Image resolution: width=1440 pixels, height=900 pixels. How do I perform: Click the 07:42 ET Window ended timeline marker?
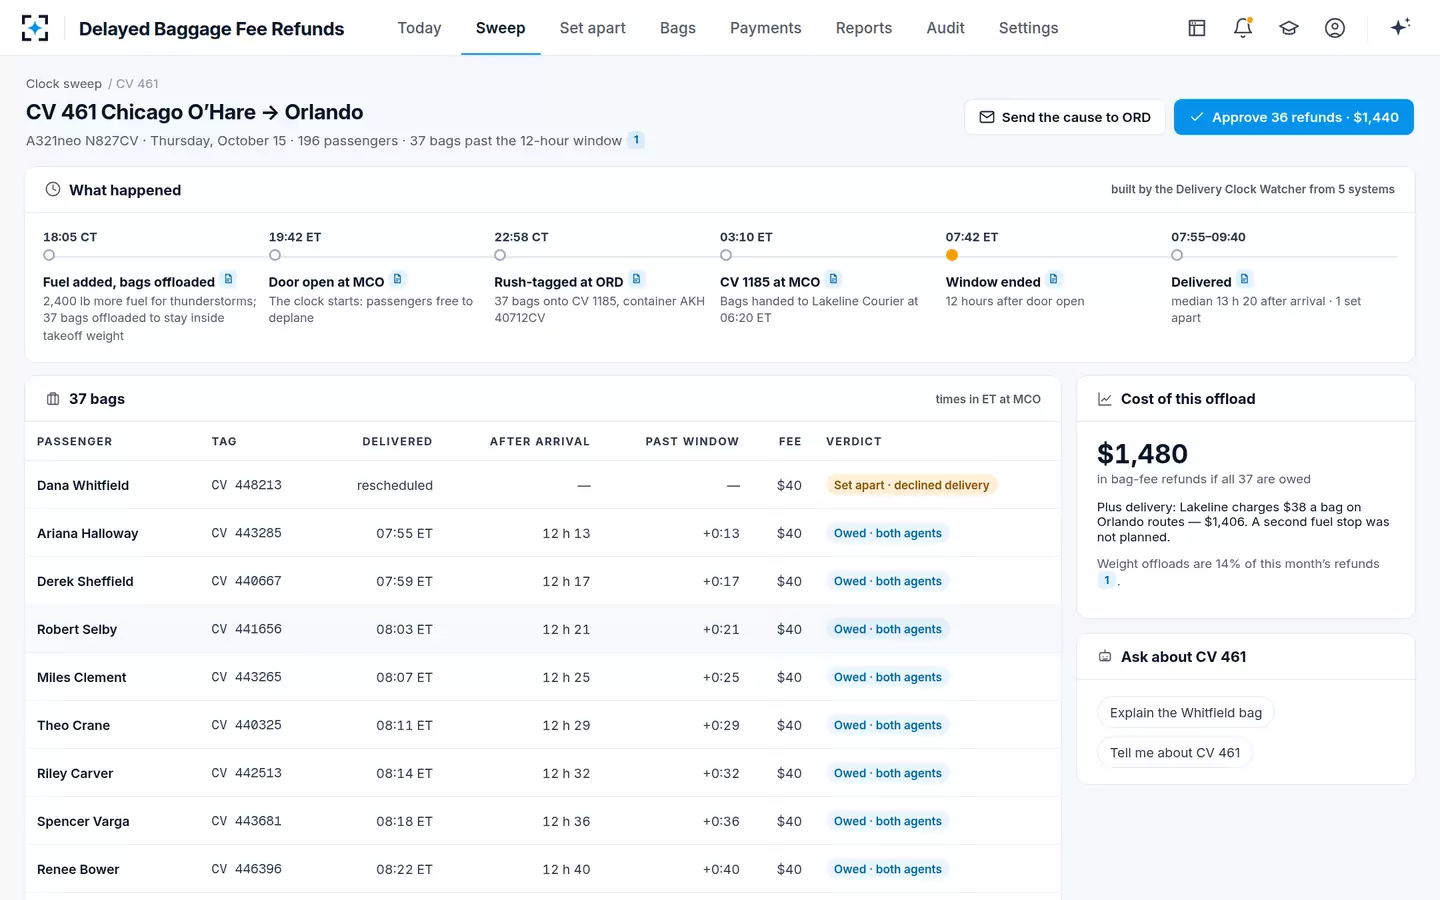click(x=952, y=255)
